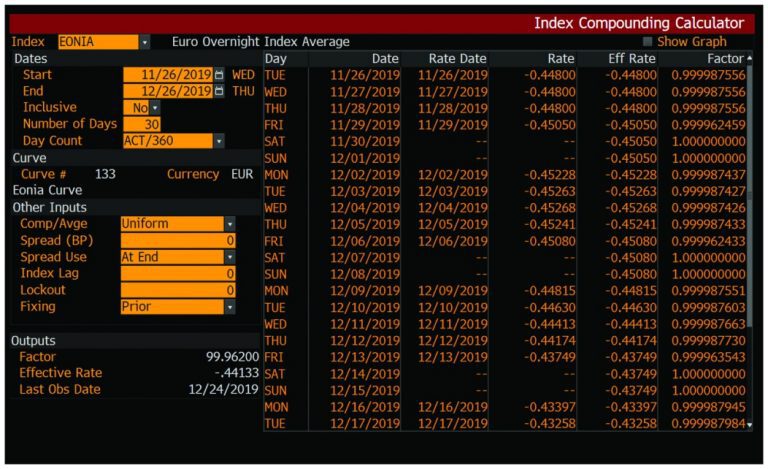This screenshot has height=469, width=768.
Task: Click the Date column header
Action: (x=385, y=59)
